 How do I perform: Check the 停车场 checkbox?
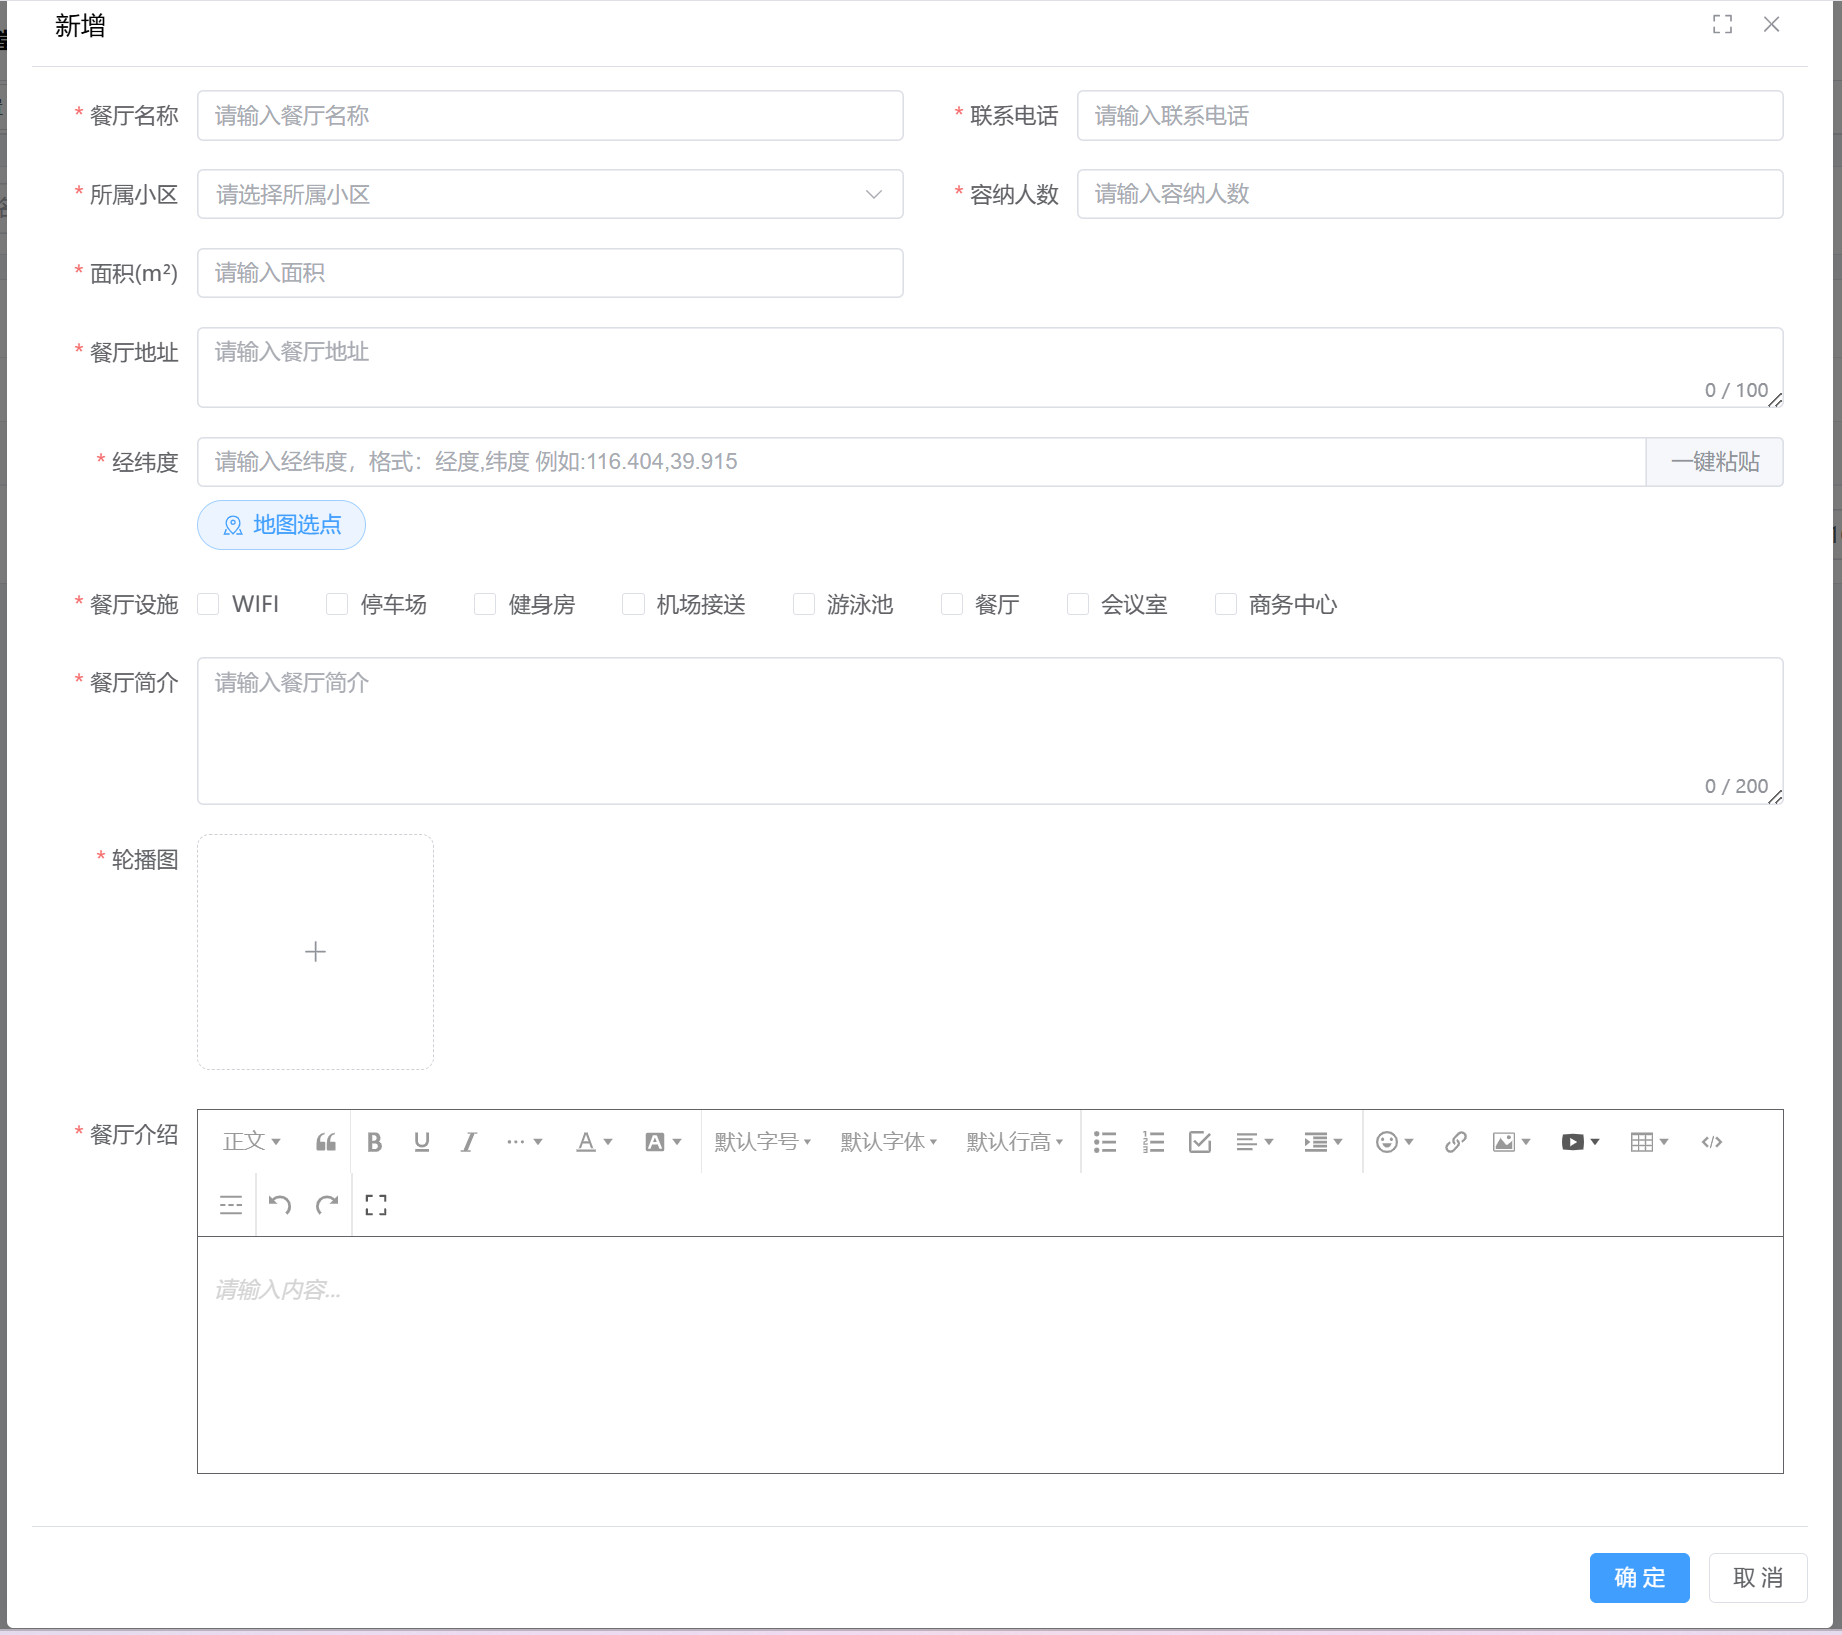[x=337, y=604]
